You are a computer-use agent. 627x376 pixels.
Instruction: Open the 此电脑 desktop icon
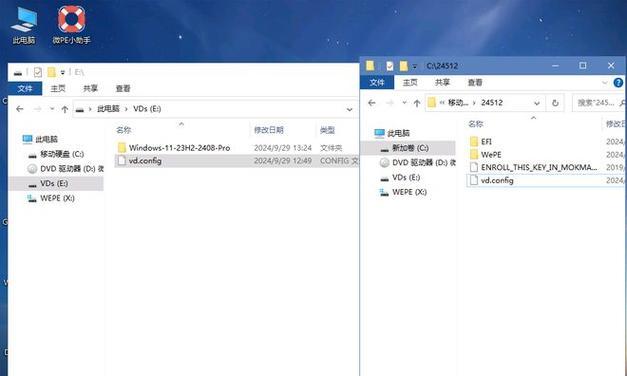pos(24,25)
